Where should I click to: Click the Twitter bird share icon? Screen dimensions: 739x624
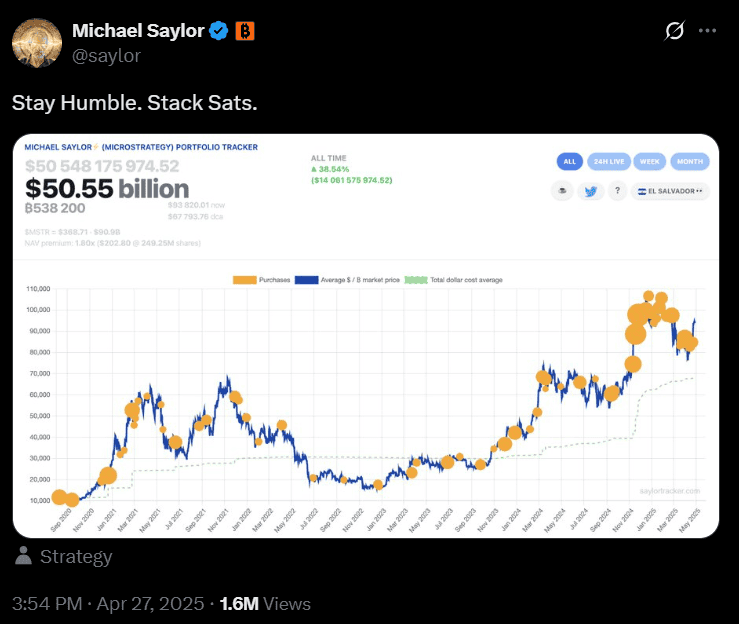(591, 191)
